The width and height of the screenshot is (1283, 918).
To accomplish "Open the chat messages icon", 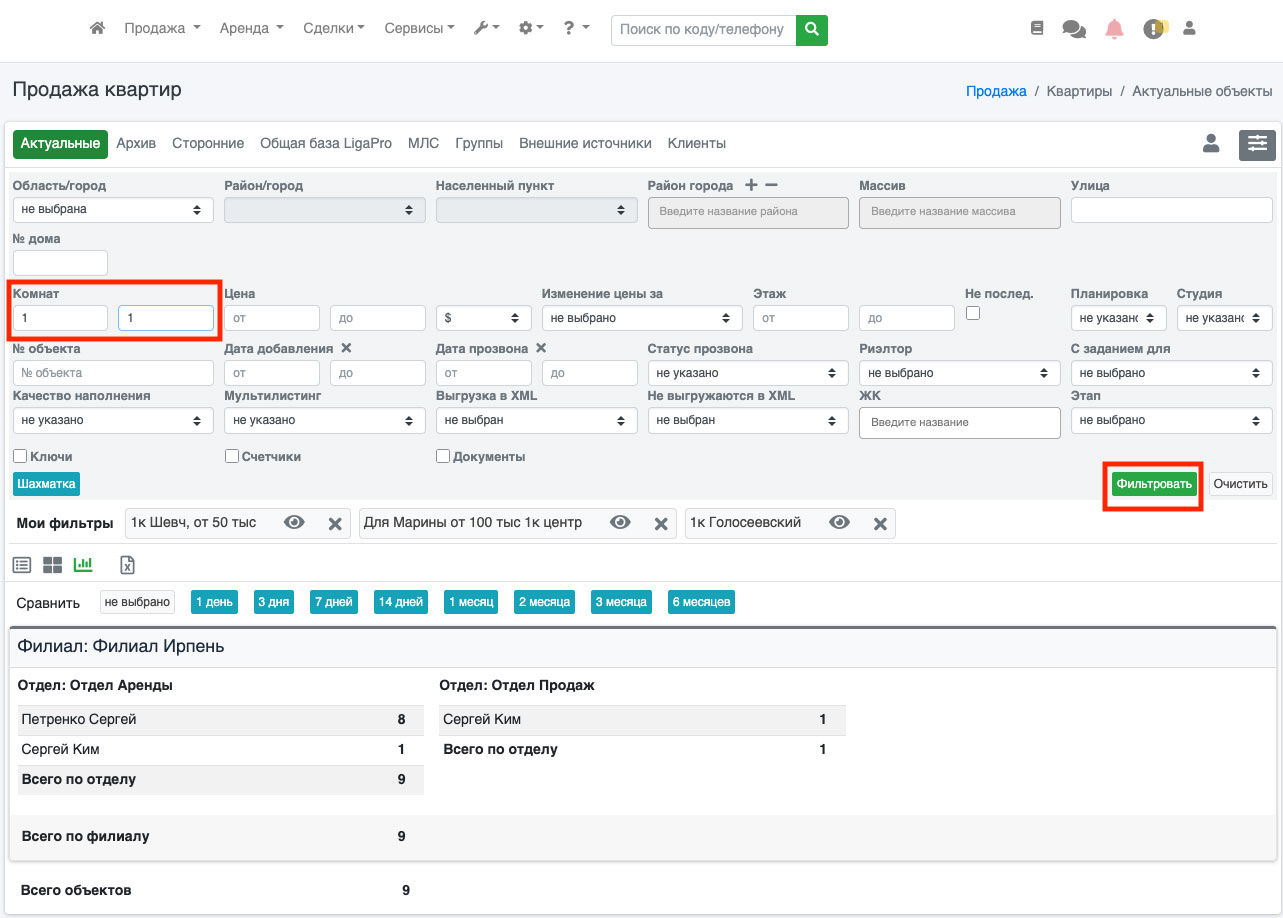I will point(1074,29).
